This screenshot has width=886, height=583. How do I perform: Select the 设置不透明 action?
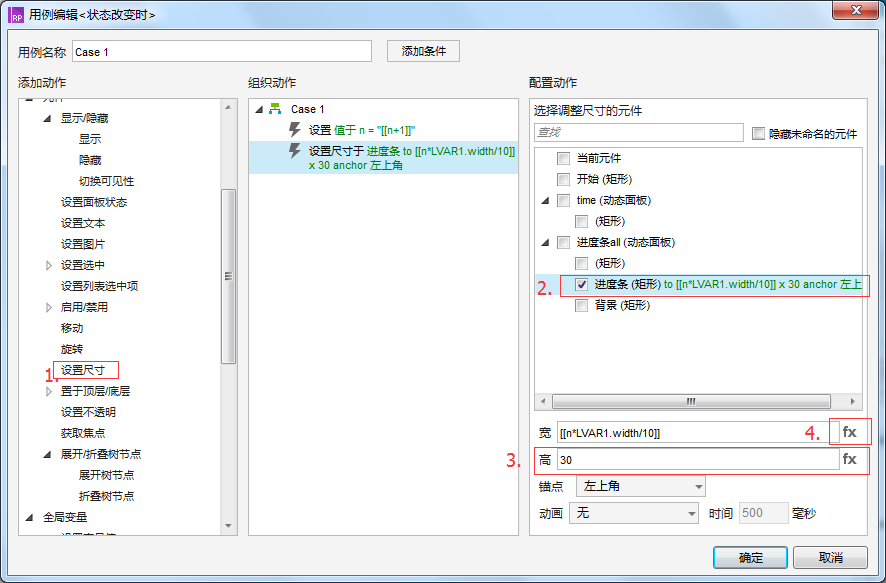[x=88, y=412]
